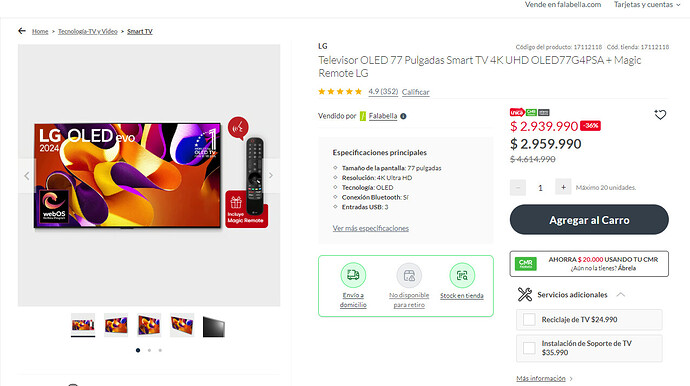Click the No disponible para retiro icon

(x=409, y=275)
